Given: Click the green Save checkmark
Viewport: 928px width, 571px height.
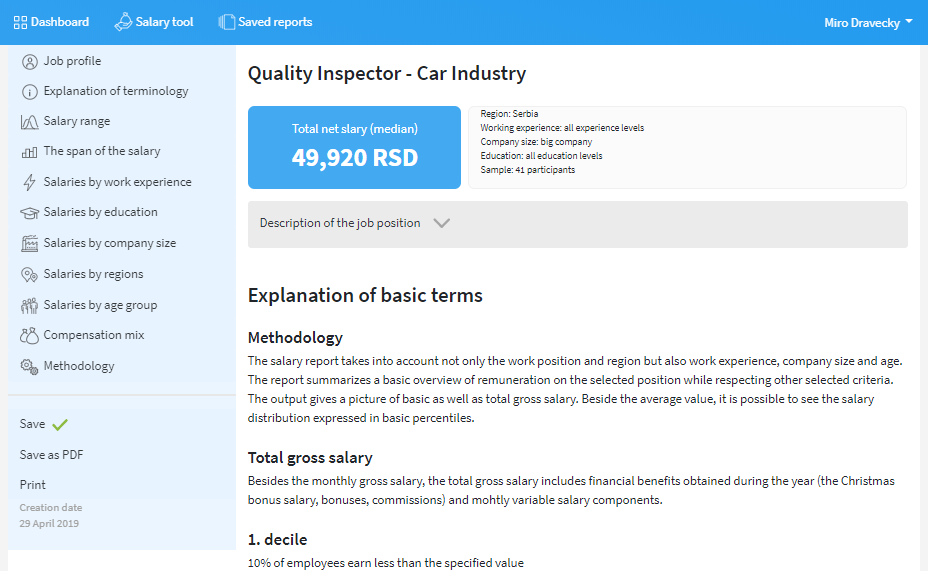Looking at the screenshot, I should click(60, 424).
